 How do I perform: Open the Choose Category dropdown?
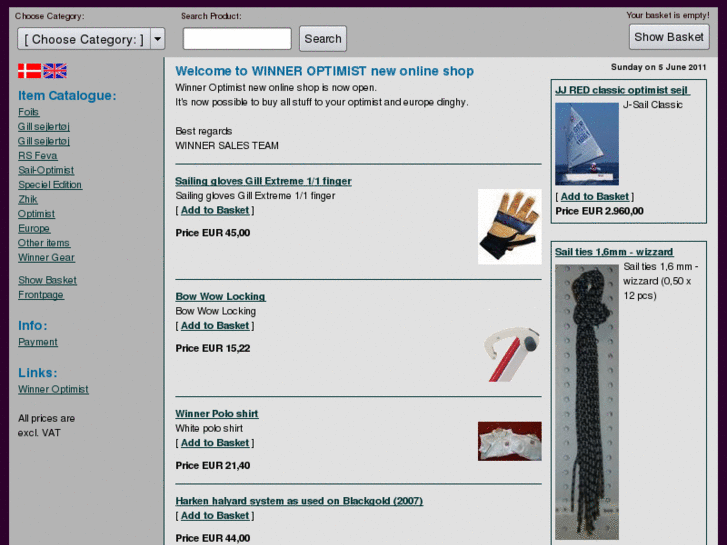(x=91, y=39)
